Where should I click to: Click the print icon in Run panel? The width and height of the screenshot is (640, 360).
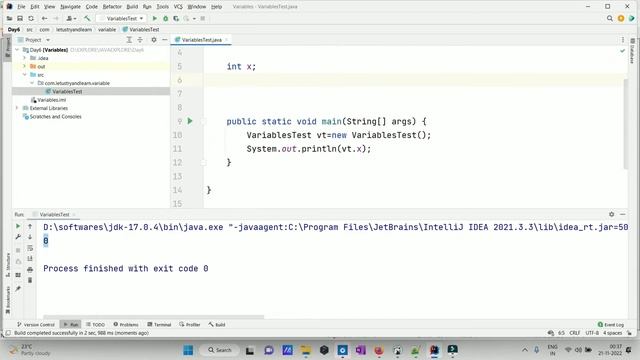click(30, 269)
